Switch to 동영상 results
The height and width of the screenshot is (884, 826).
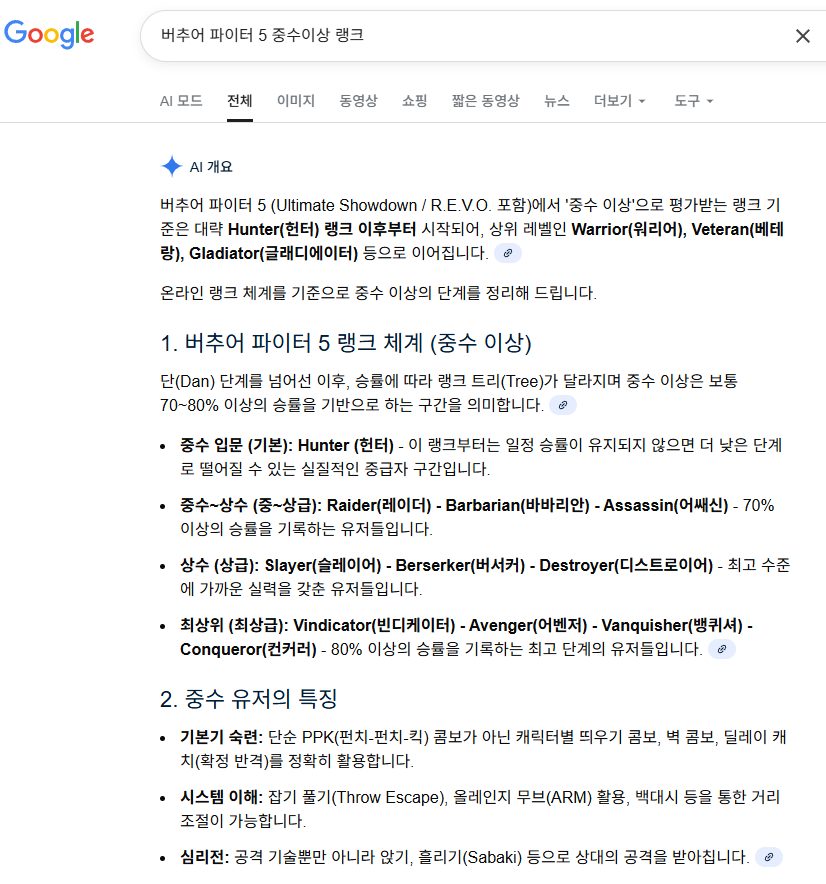point(358,100)
